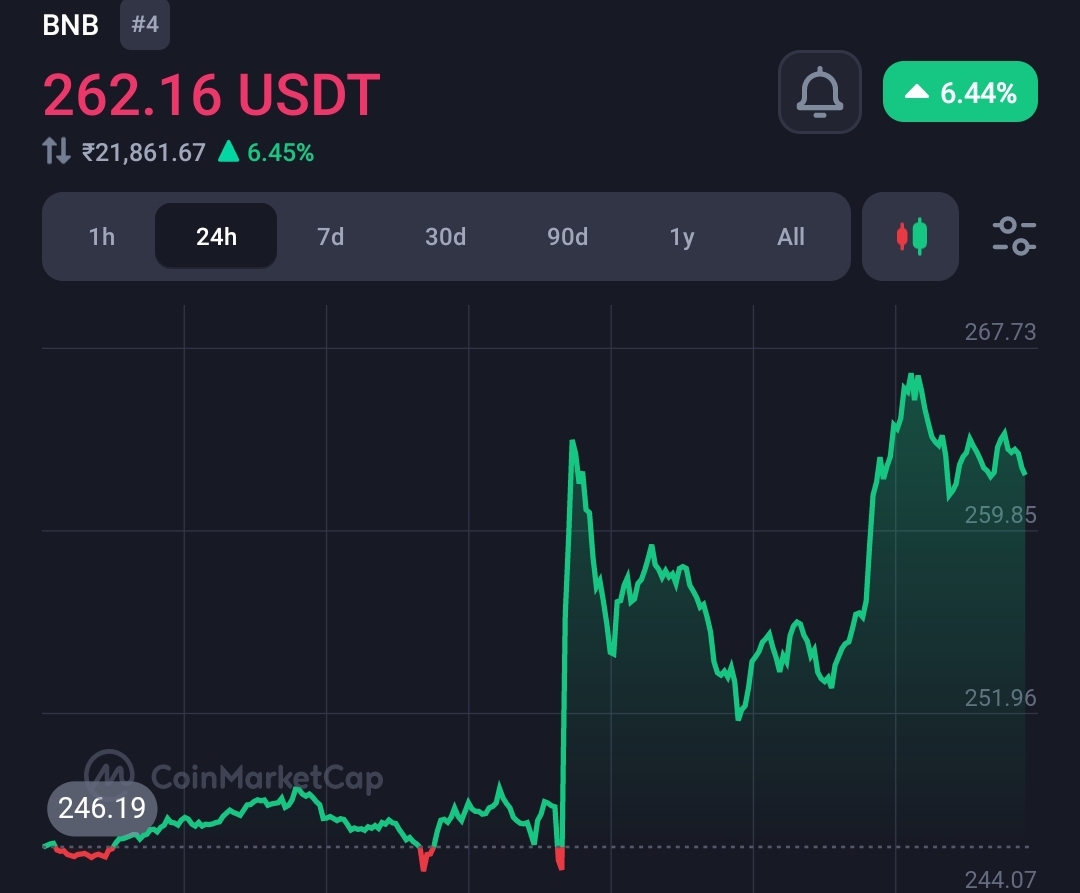
Task: Switch chart to 30d range
Action: 445,237
